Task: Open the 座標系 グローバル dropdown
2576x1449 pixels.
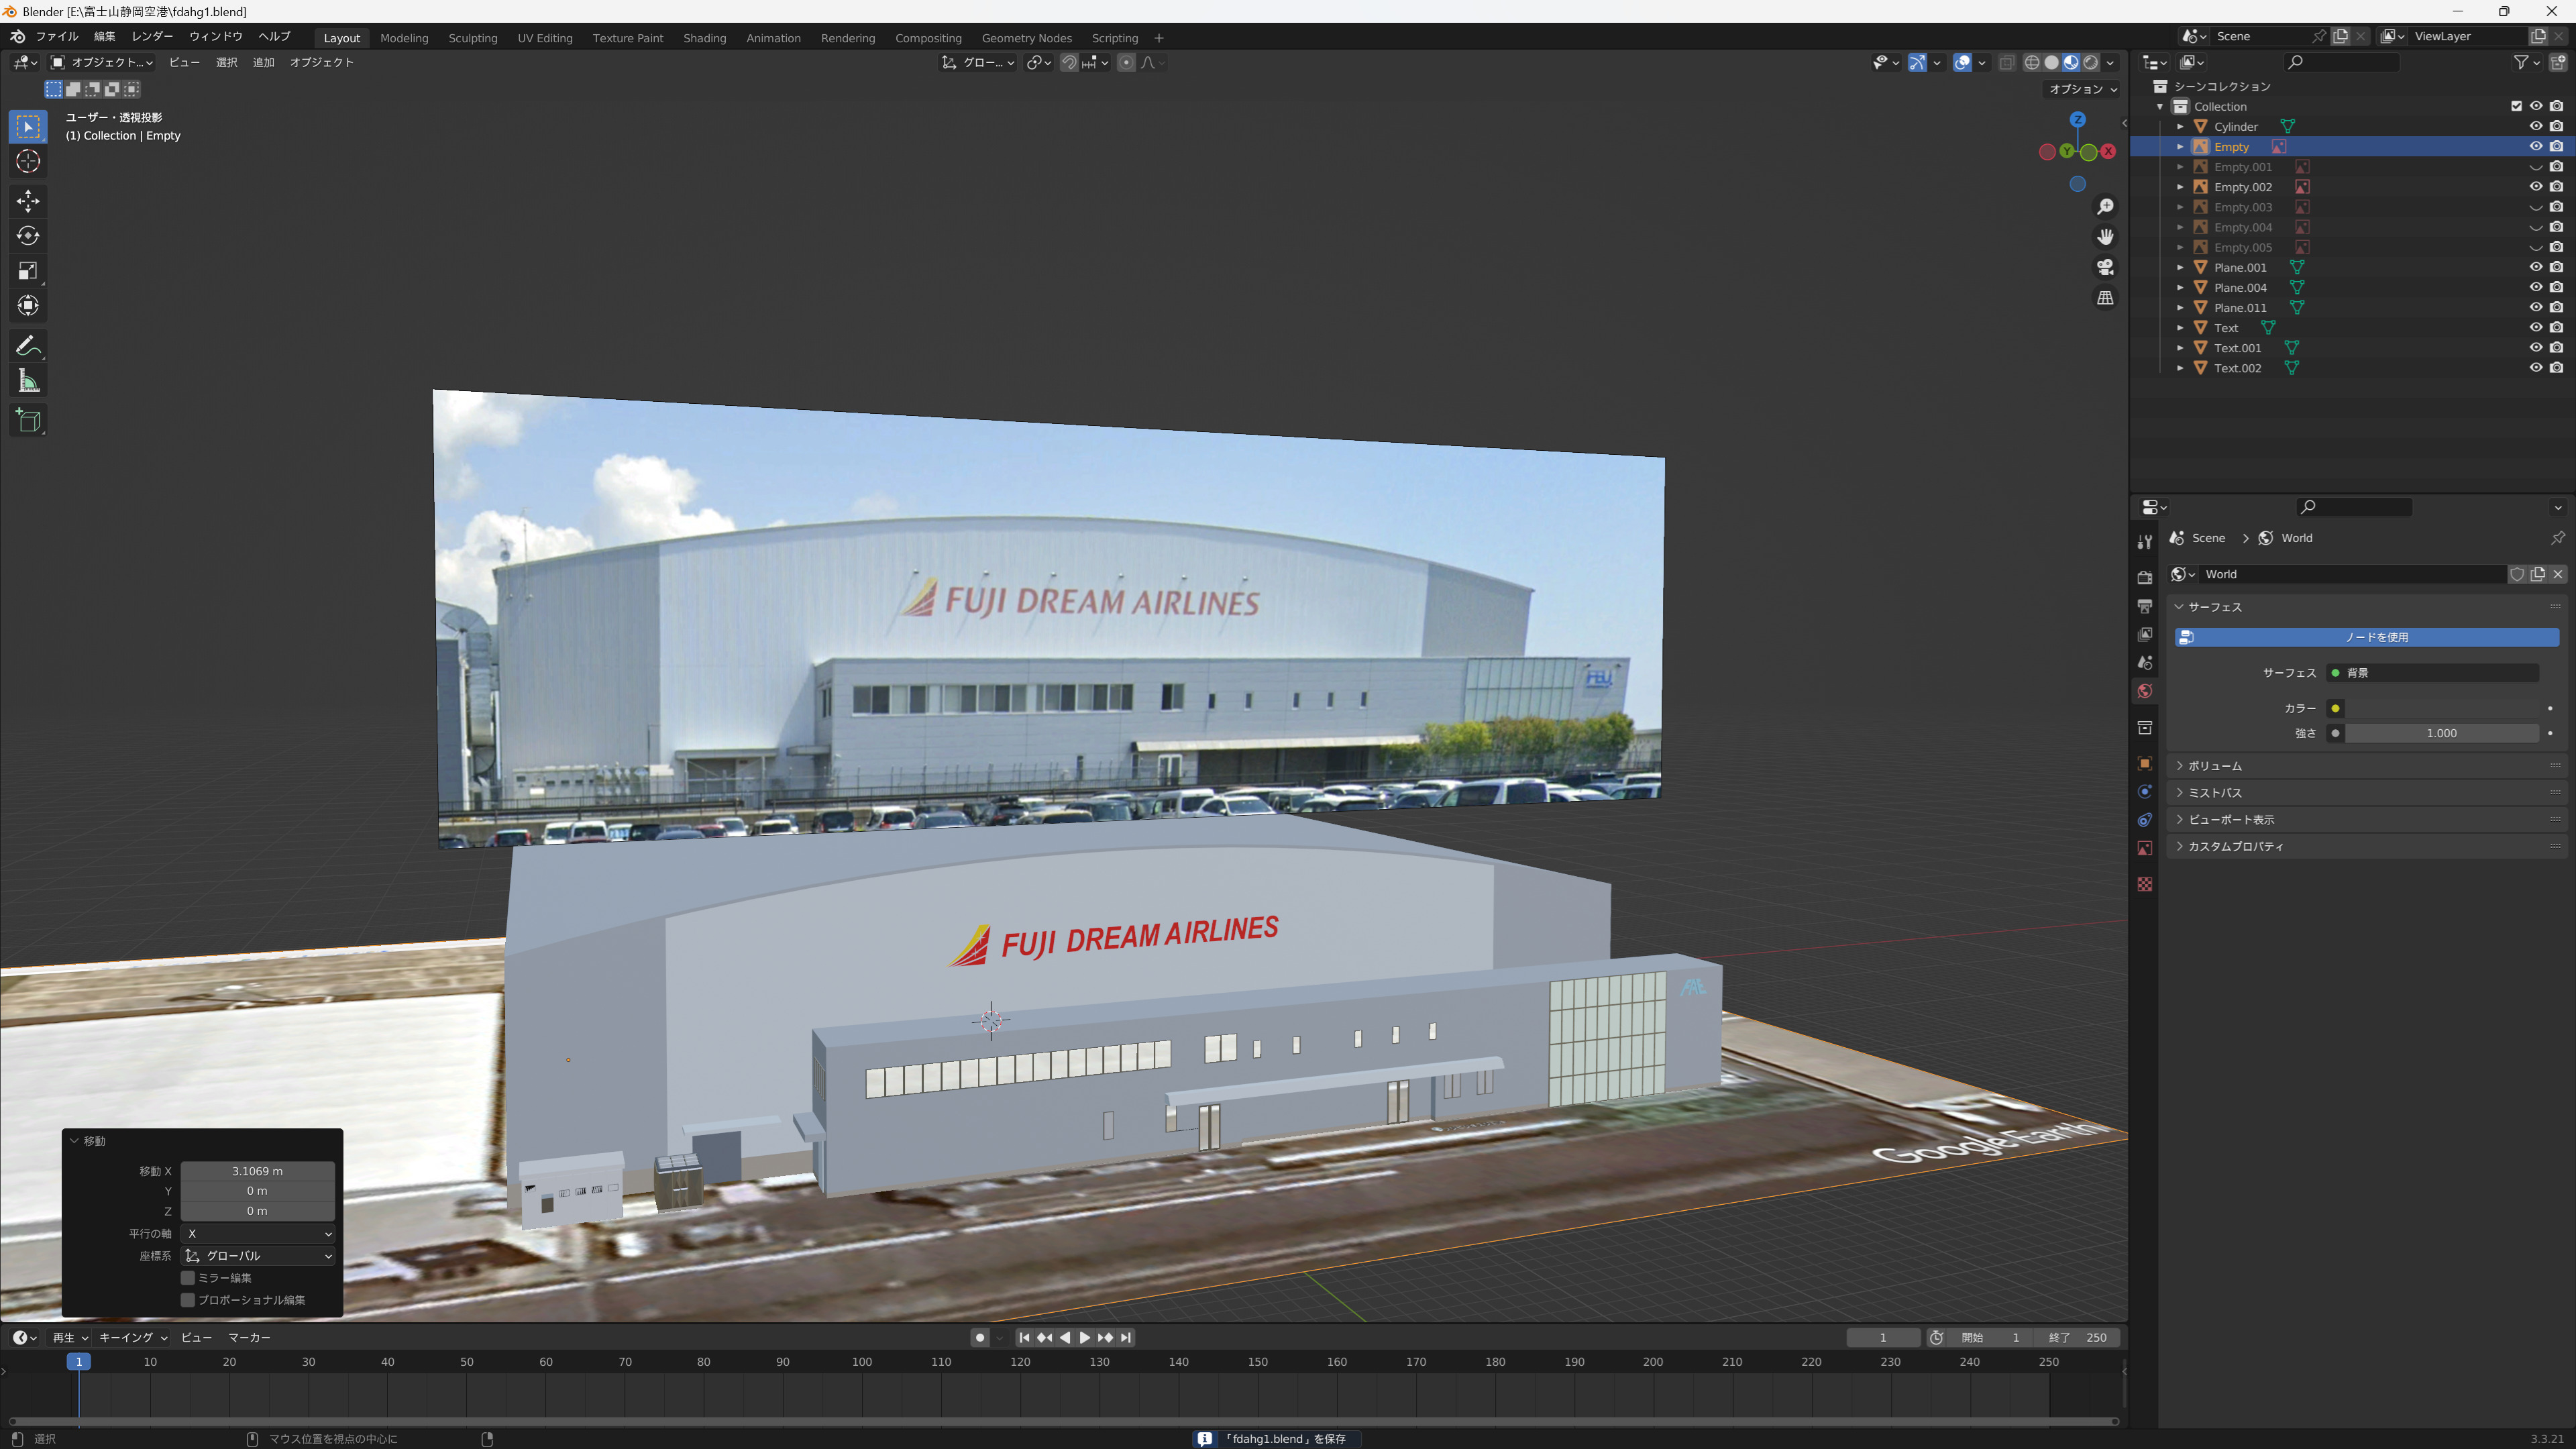Action: pyautogui.click(x=258, y=1256)
